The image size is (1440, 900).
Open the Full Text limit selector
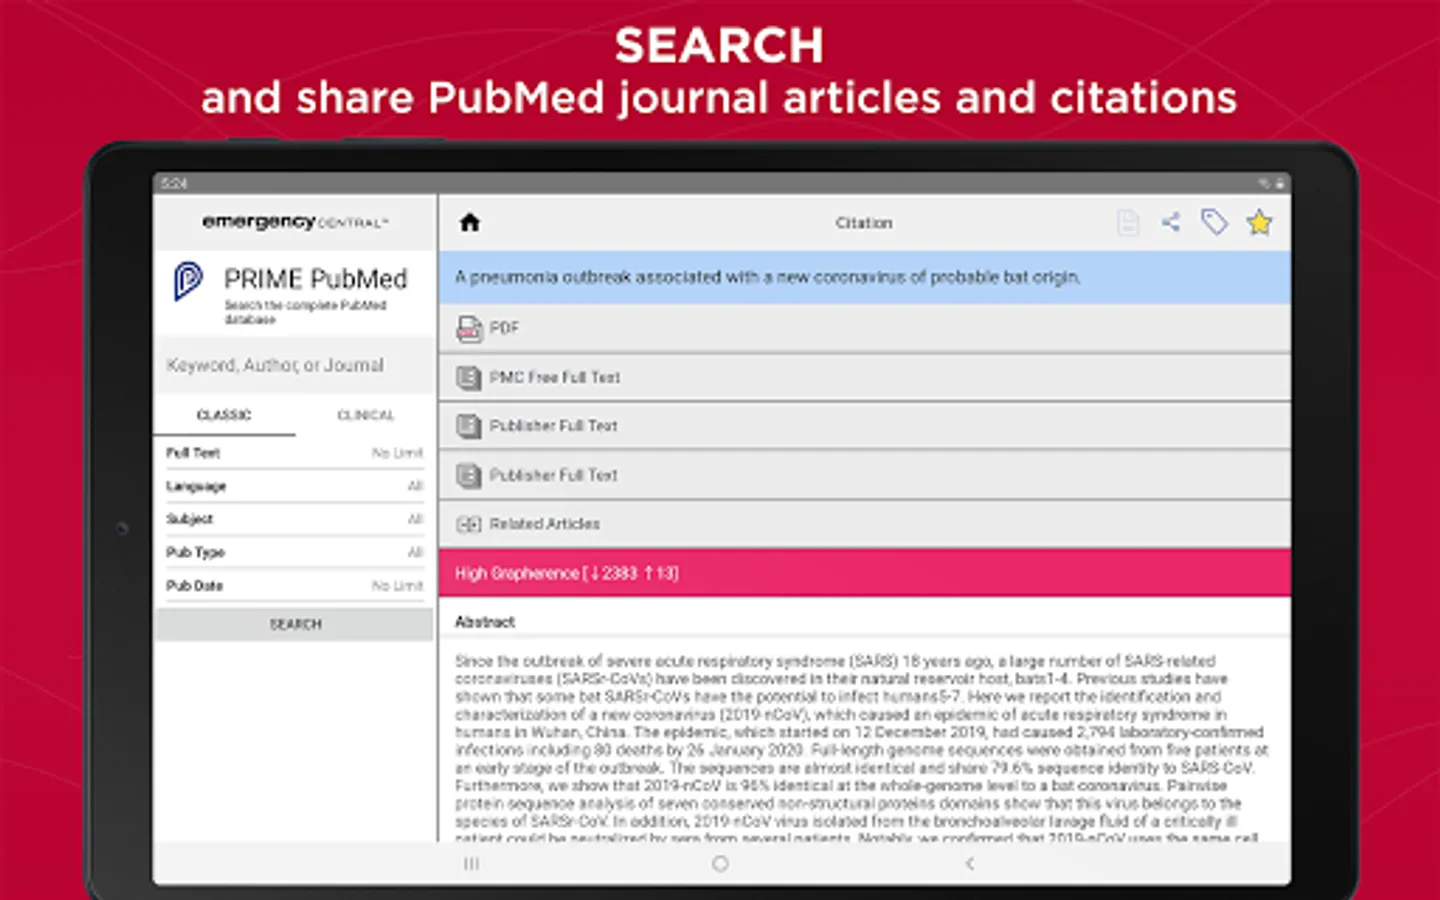(295, 453)
